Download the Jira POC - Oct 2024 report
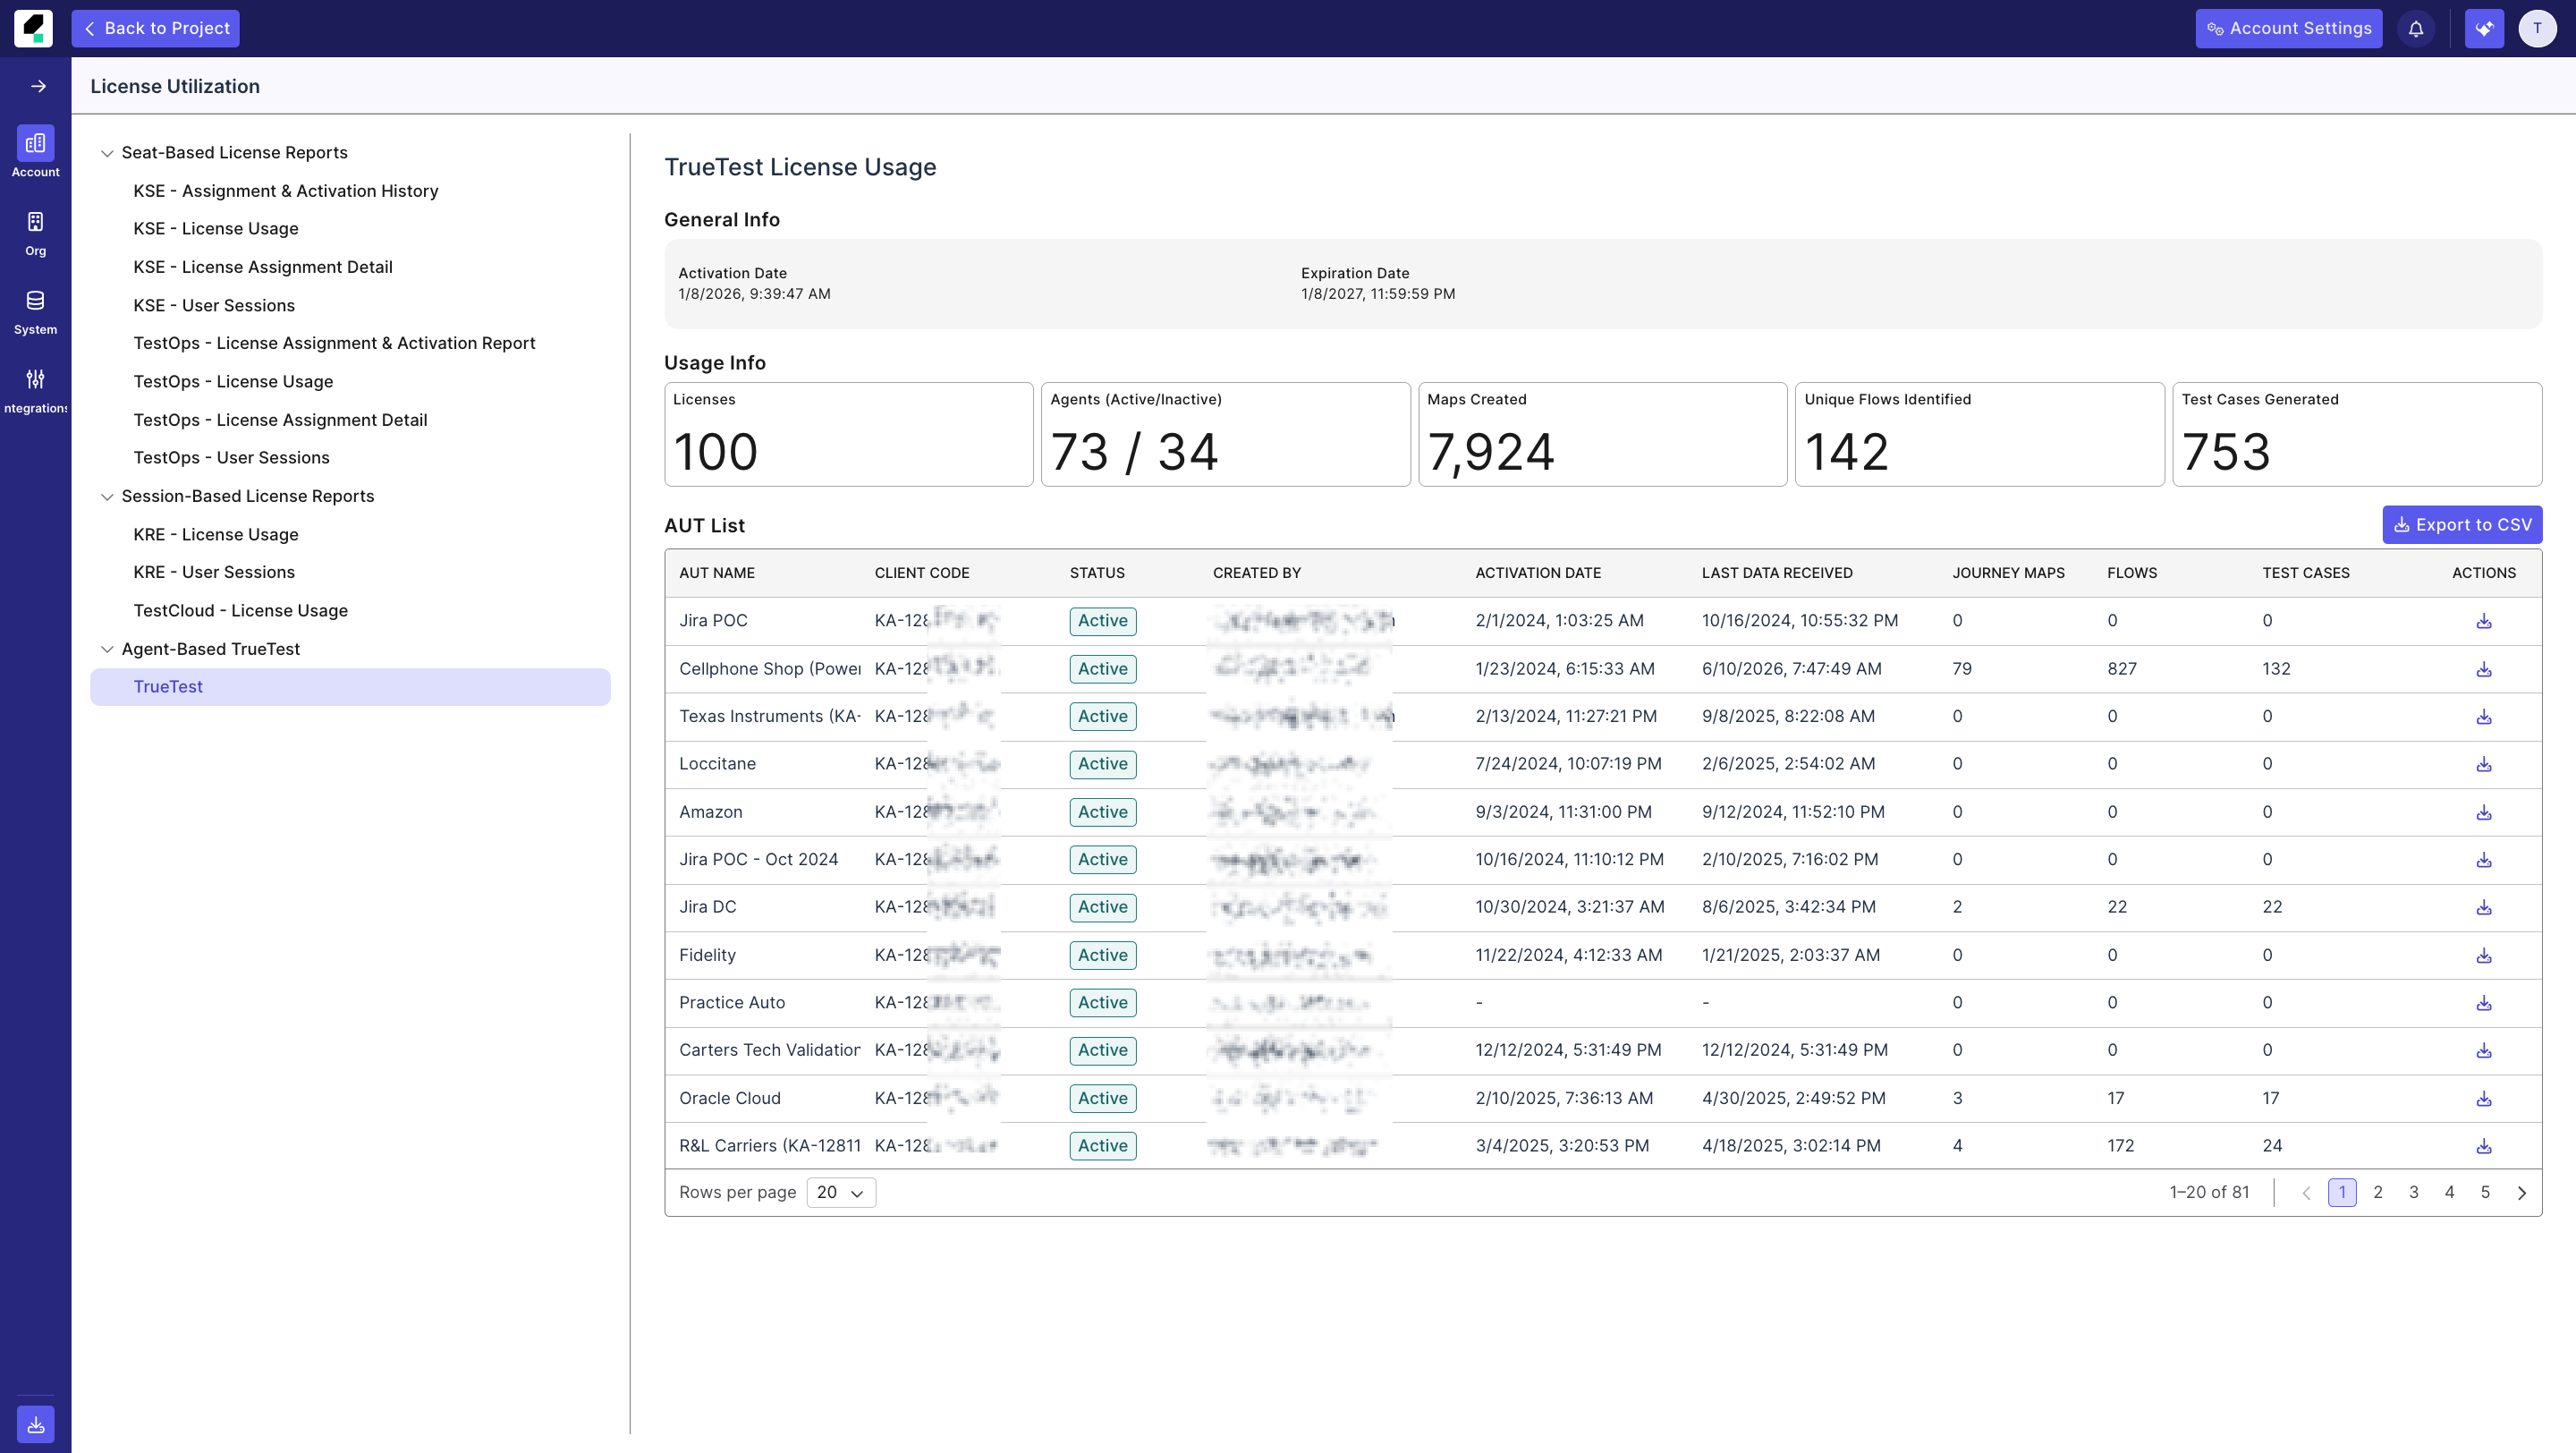This screenshot has height=1453, width=2576. (2483, 860)
